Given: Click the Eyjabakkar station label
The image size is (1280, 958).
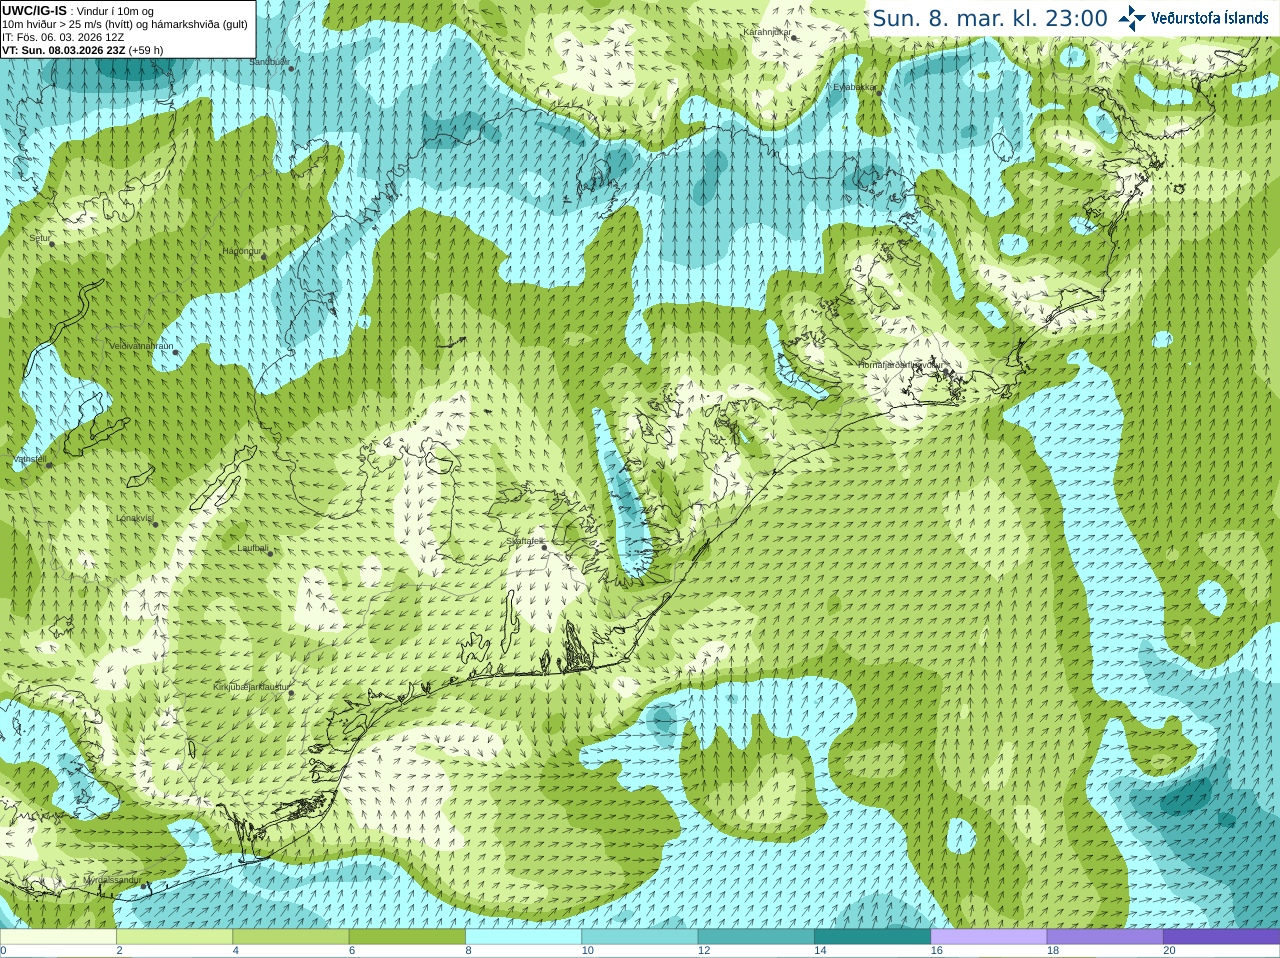Looking at the screenshot, I should pos(855,87).
